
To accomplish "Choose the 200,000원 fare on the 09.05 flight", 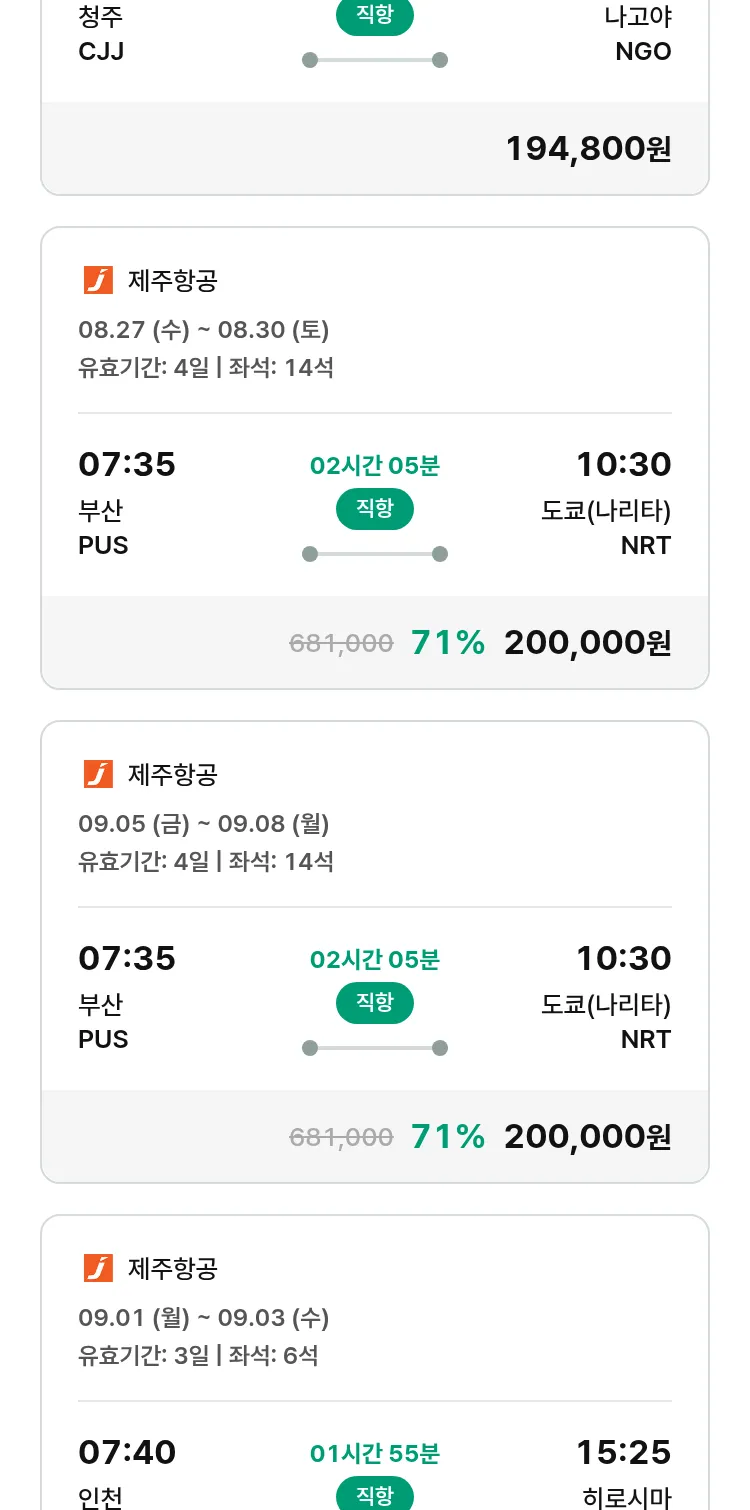I will tap(587, 1137).
